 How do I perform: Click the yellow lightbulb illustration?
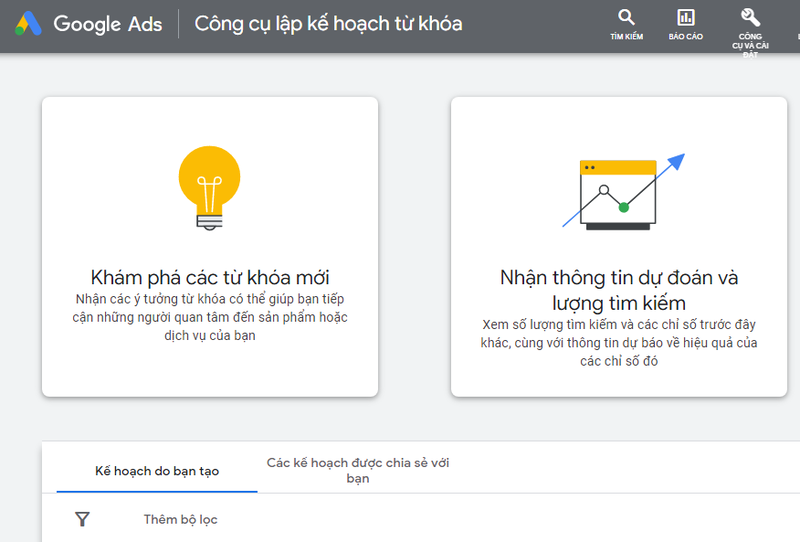pyautogui.click(x=209, y=188)
